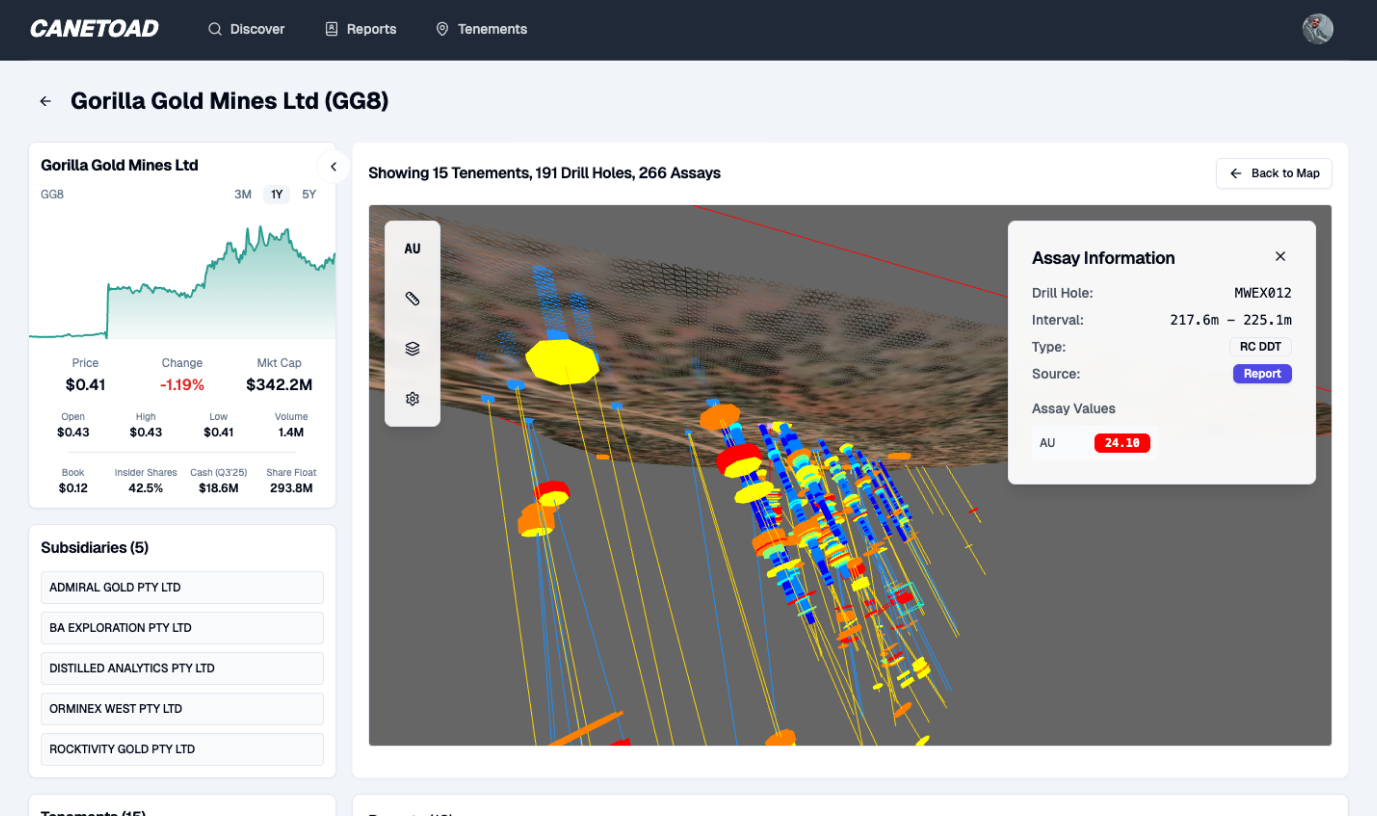Switch chart to 3M range
1377x816 pixels.
[243, 195]
